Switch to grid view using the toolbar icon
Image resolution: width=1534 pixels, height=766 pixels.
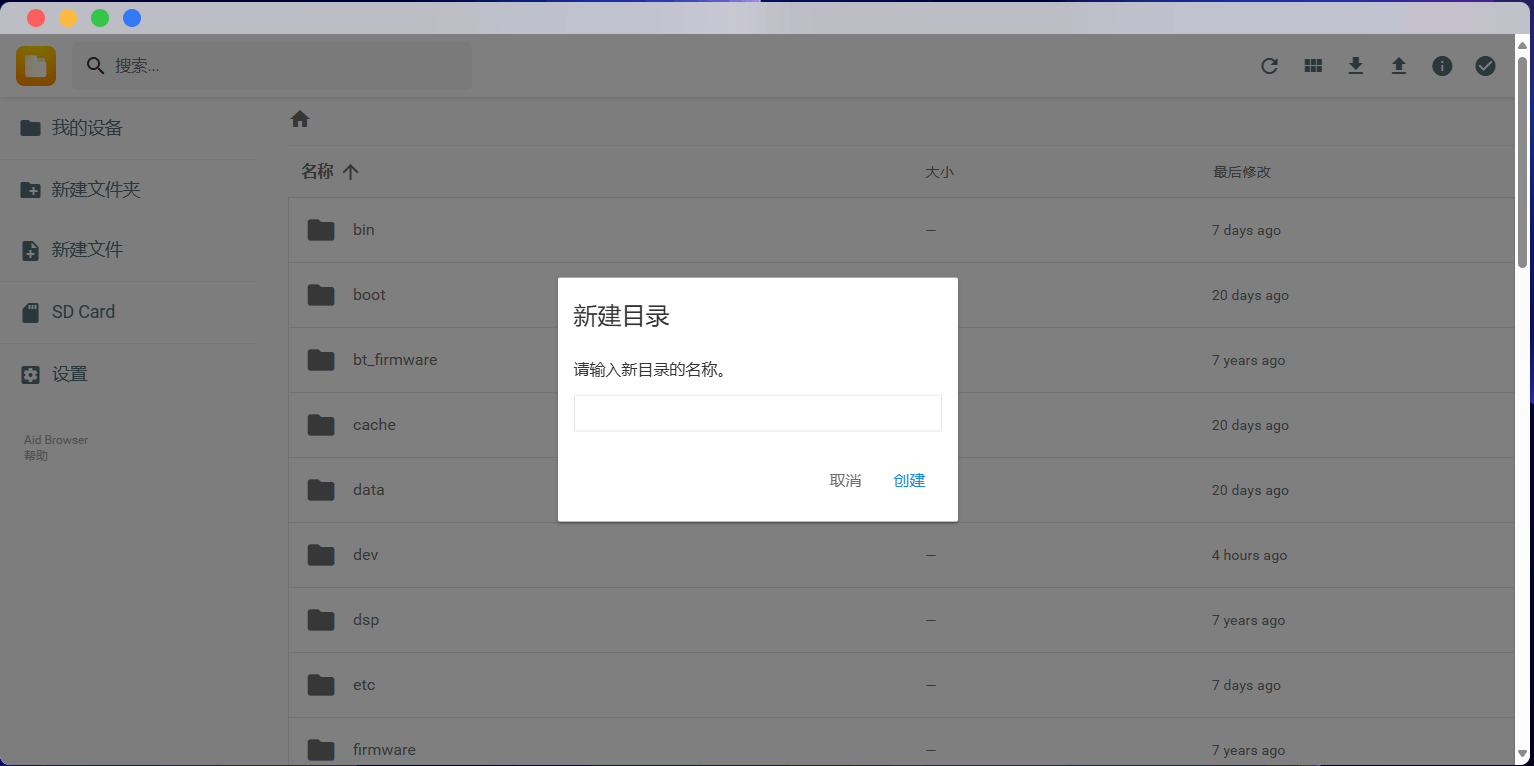click(1312, 65)
